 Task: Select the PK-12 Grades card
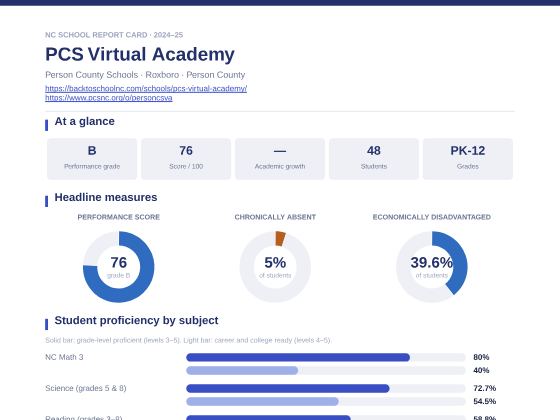(468, 159)
